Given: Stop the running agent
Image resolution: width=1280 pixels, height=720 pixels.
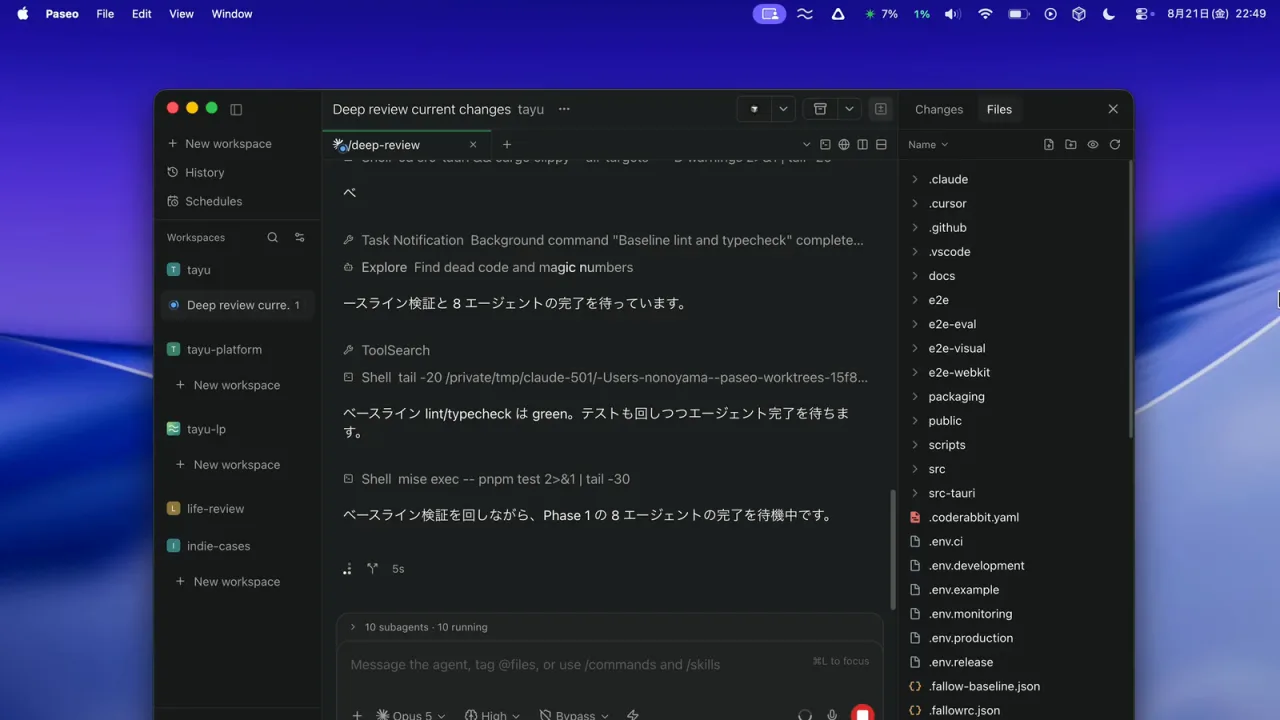Looking at the screenshot, I should [x=862, y=714].
